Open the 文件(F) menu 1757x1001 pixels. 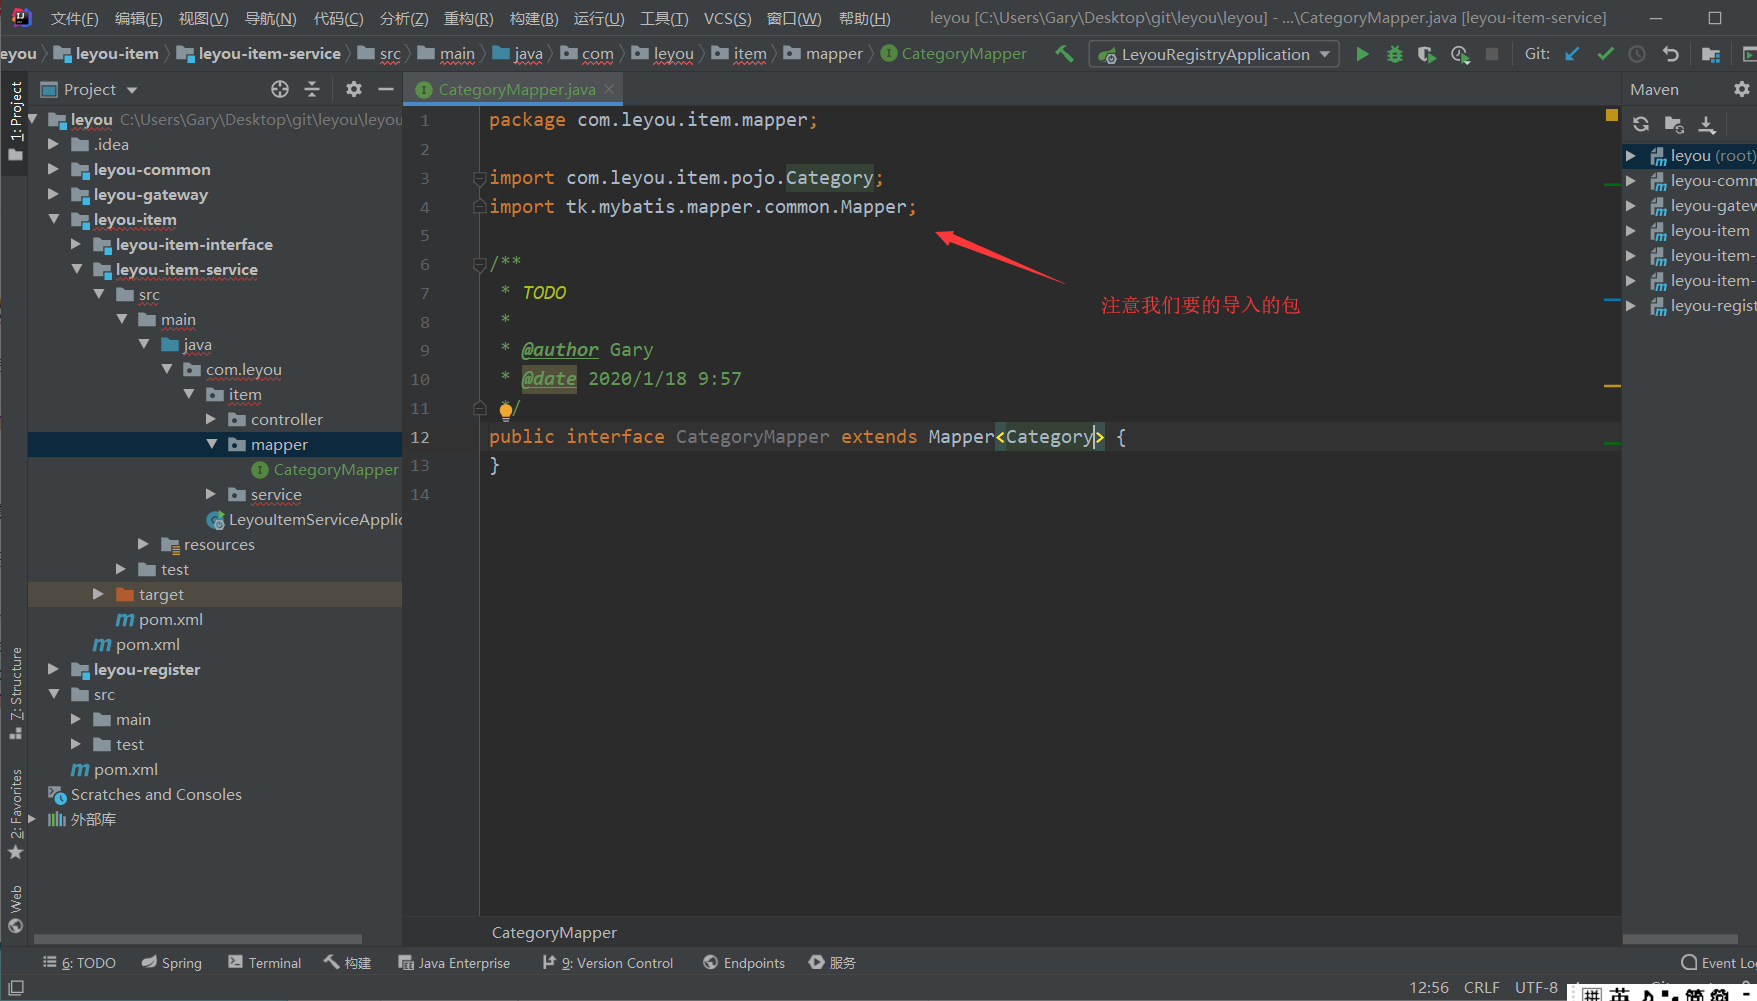74,18
